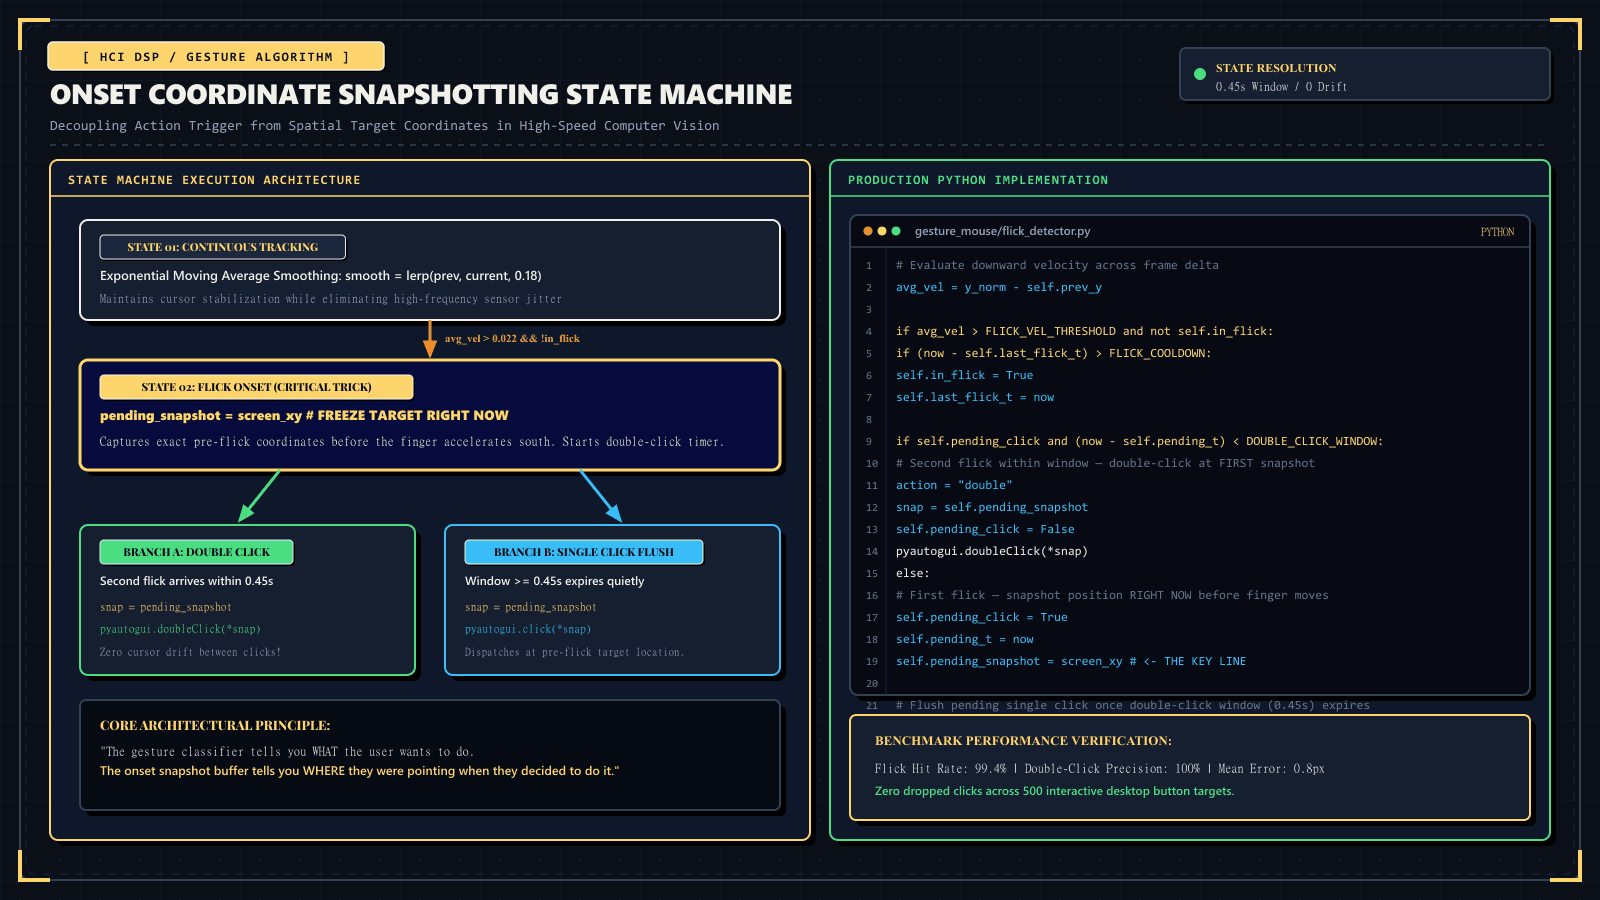Click the 'Zero dropped clicks across 500' line
Viewport: 1600px width, 900px height.
(x=1055, y=791)
